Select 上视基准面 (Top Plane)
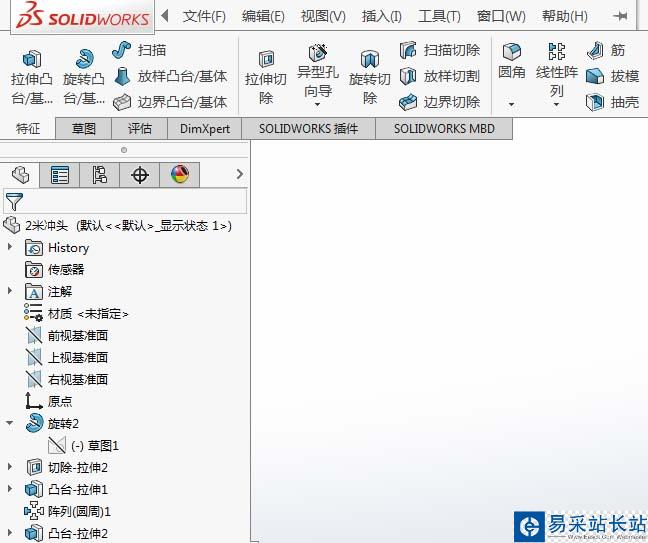The image size is (648, 543). (x=67, y=357)
